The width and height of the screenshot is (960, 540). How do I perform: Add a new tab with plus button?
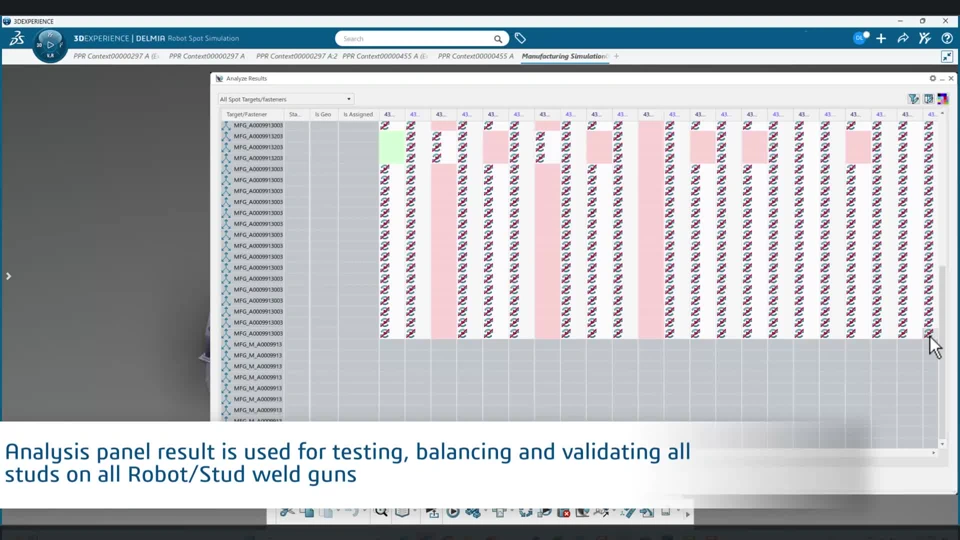click(616, 56)
